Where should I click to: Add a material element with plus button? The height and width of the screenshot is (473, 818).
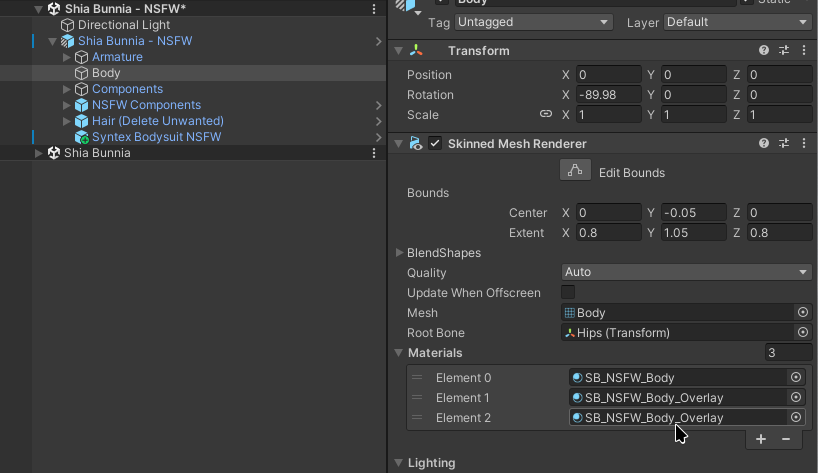click(x=761, y=439)
